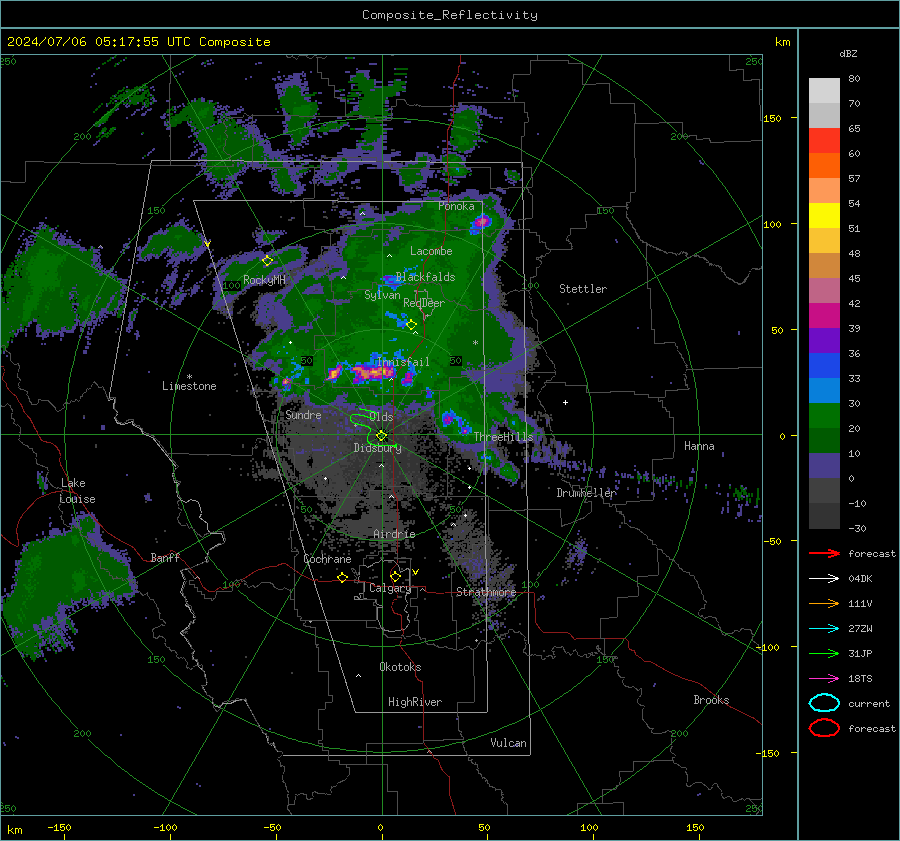Click the red 65 dBZ legend swatch
900x841 pixels.
tap(824, 141)
